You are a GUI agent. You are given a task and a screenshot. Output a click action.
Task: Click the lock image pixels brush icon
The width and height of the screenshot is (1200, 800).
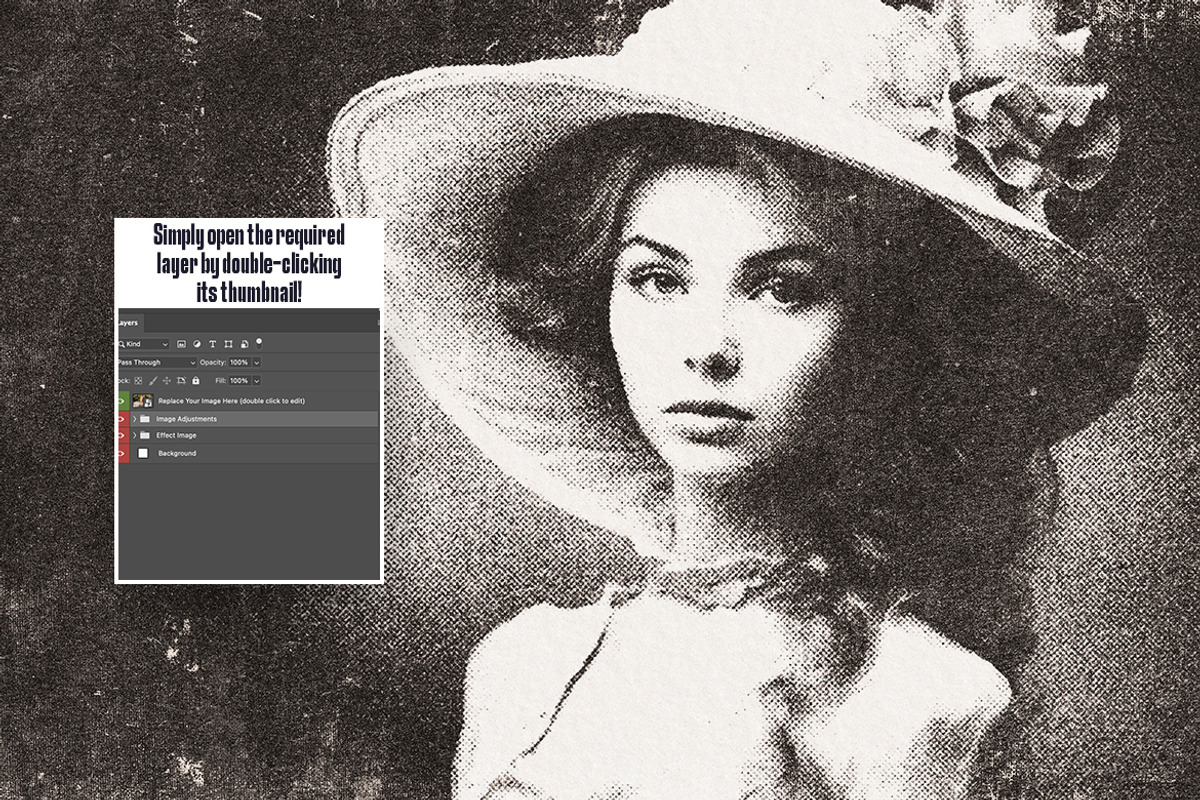153,381
